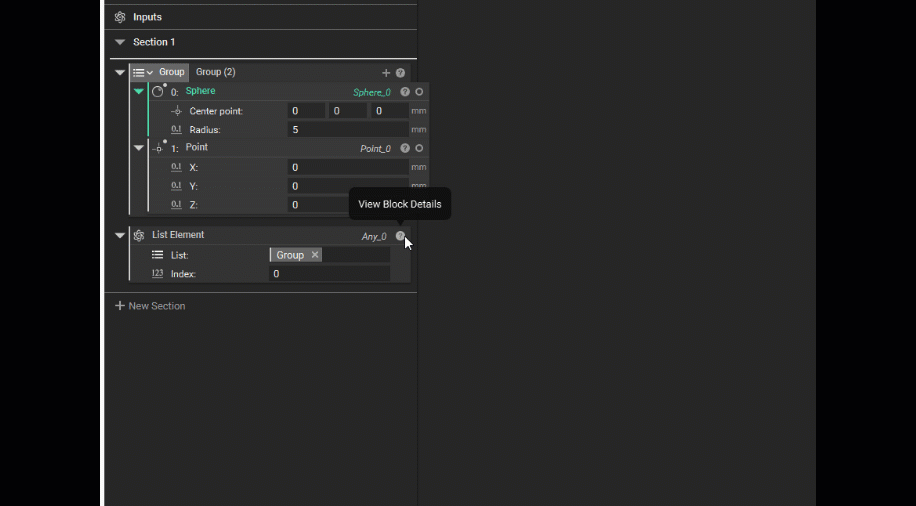
Task: Click the Point_0 variable name
Action: [375, 149]
